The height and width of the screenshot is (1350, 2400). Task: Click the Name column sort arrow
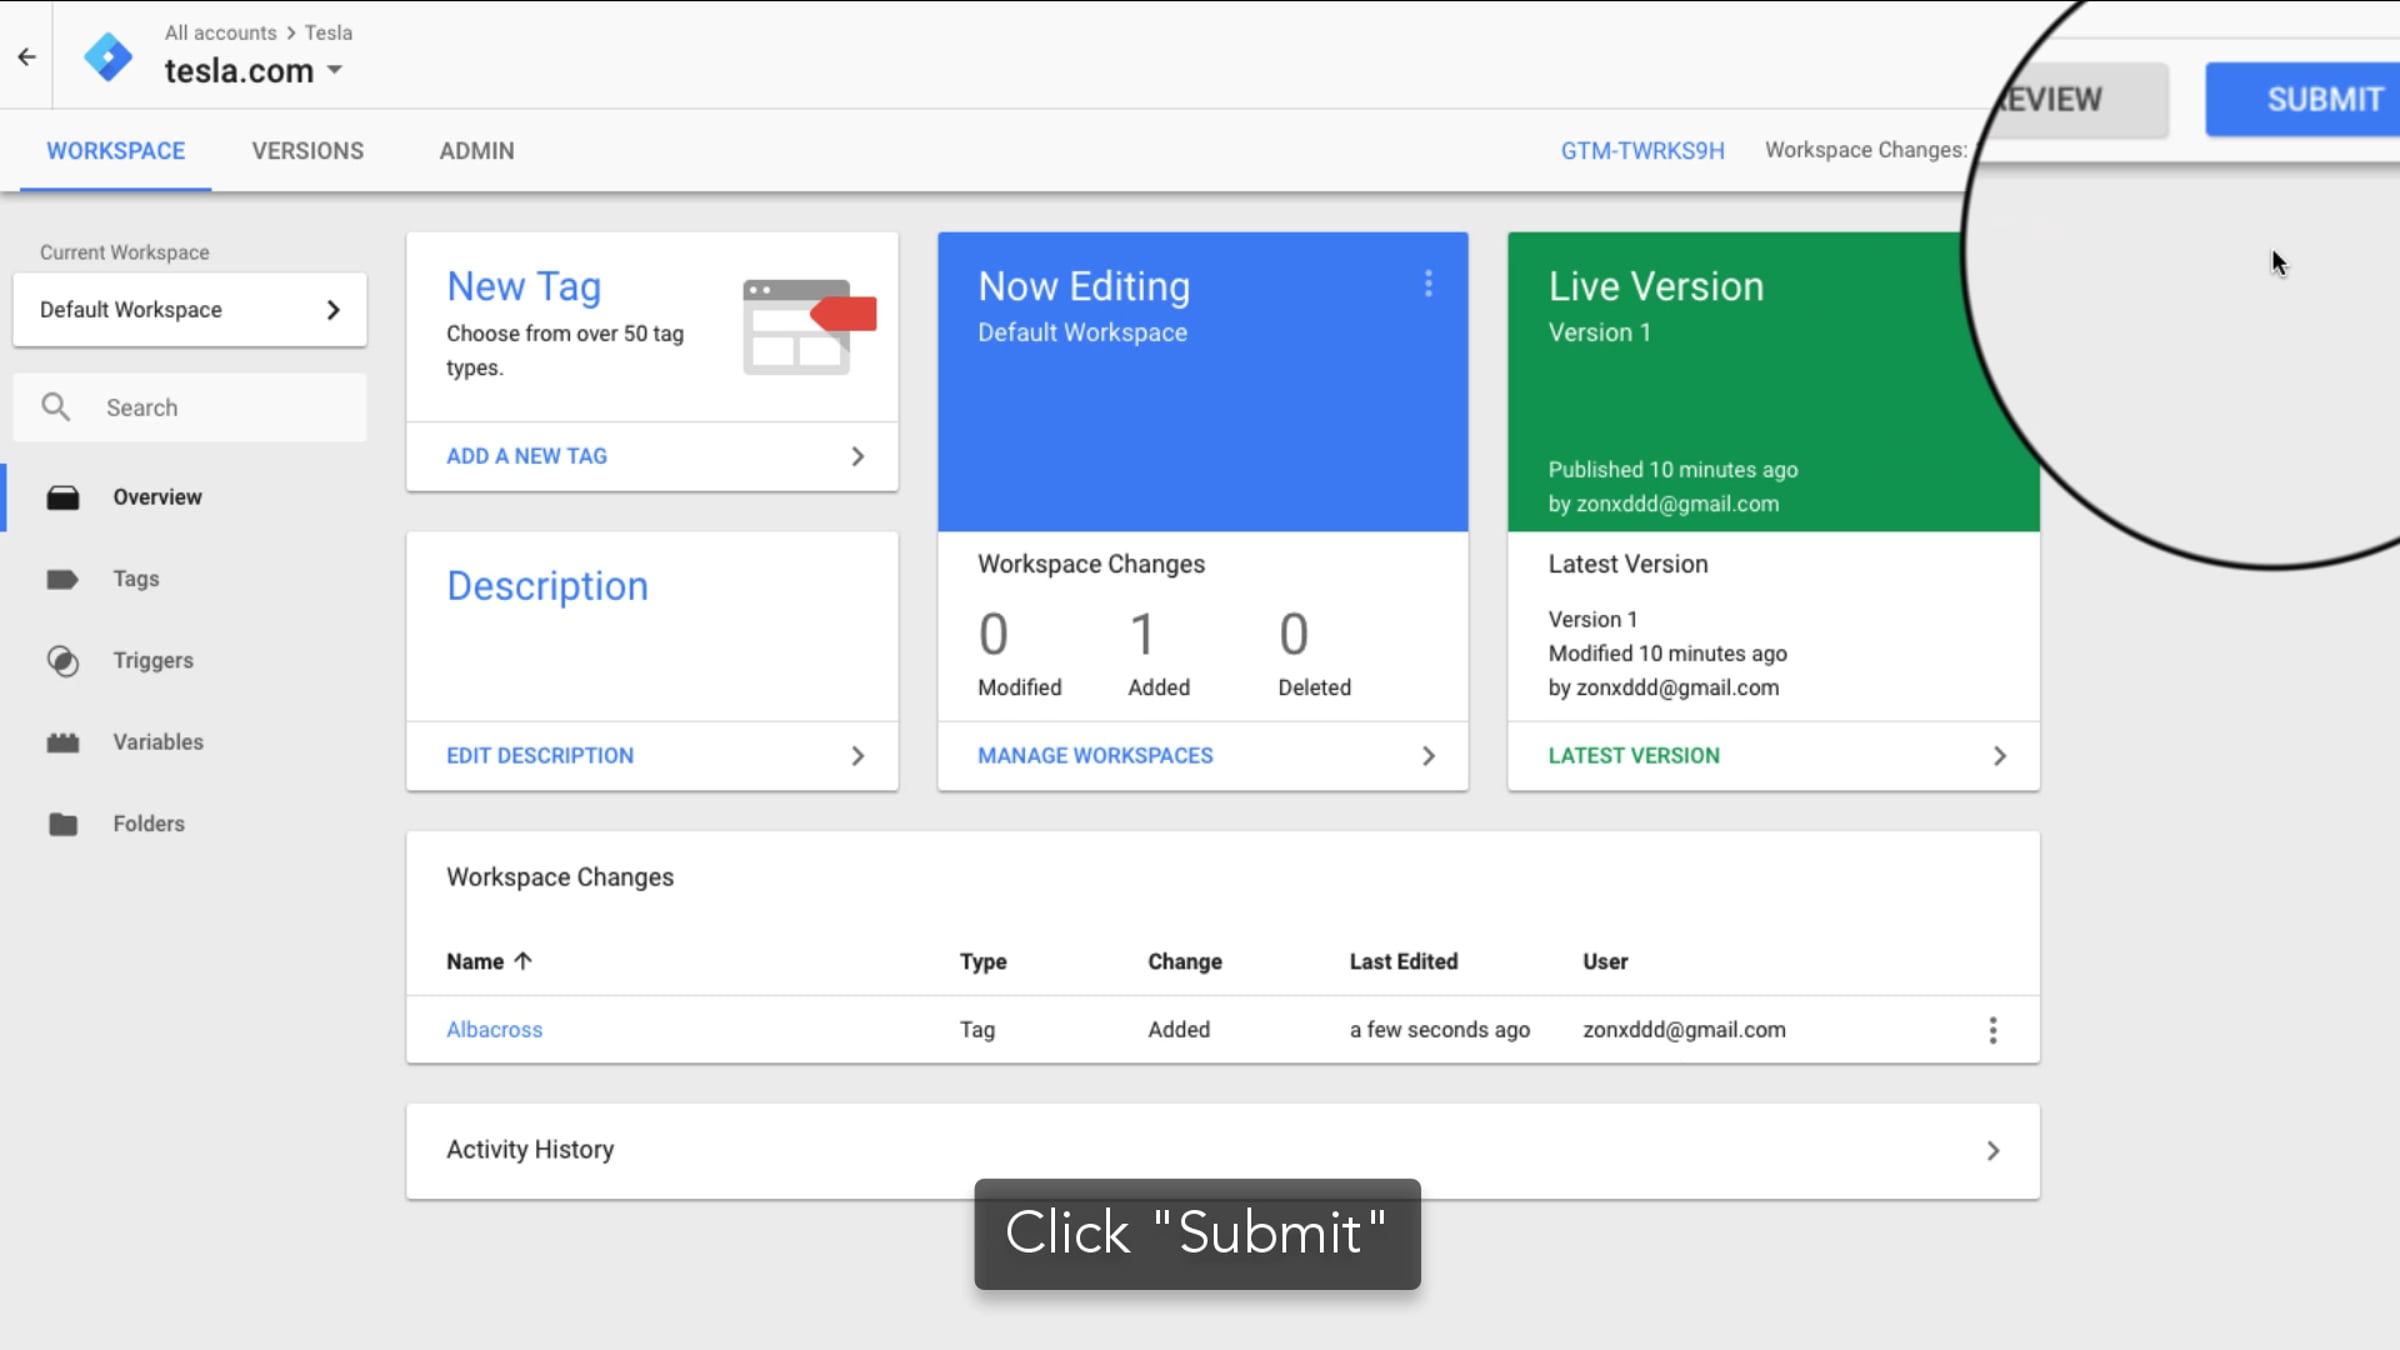[x=523, y=961]
